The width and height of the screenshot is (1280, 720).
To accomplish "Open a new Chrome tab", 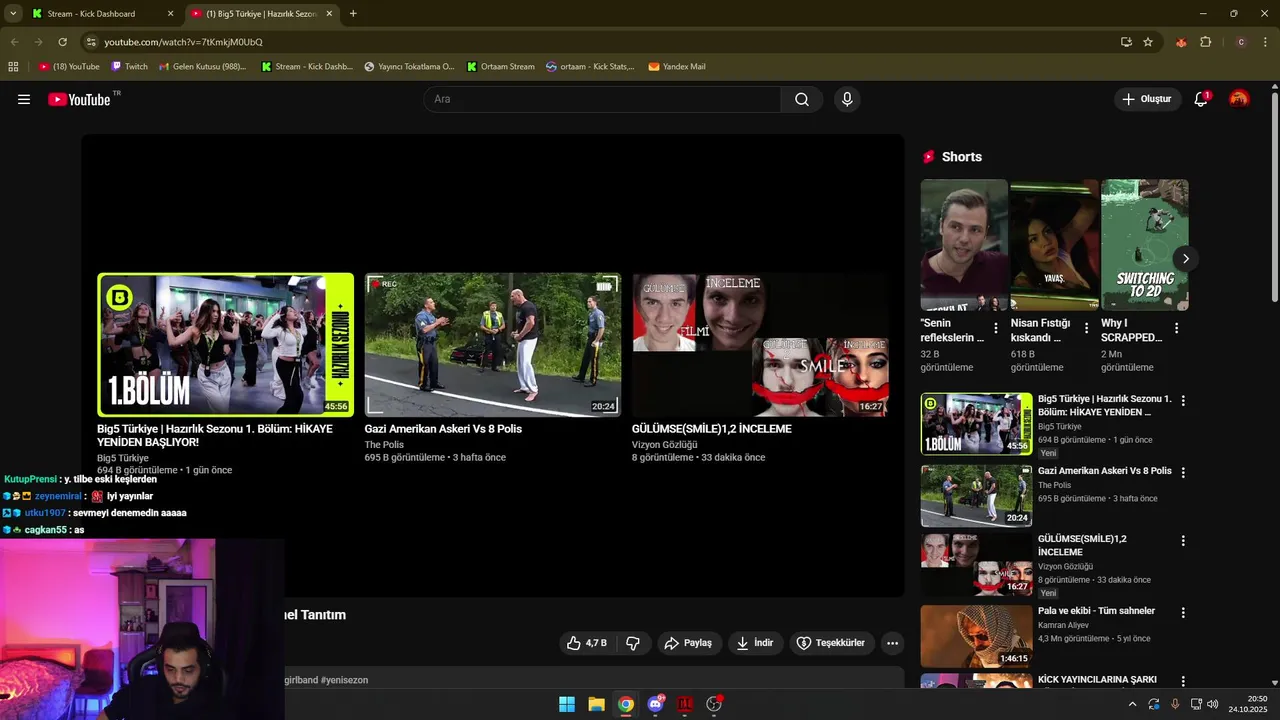I will [x=353, y=14].
